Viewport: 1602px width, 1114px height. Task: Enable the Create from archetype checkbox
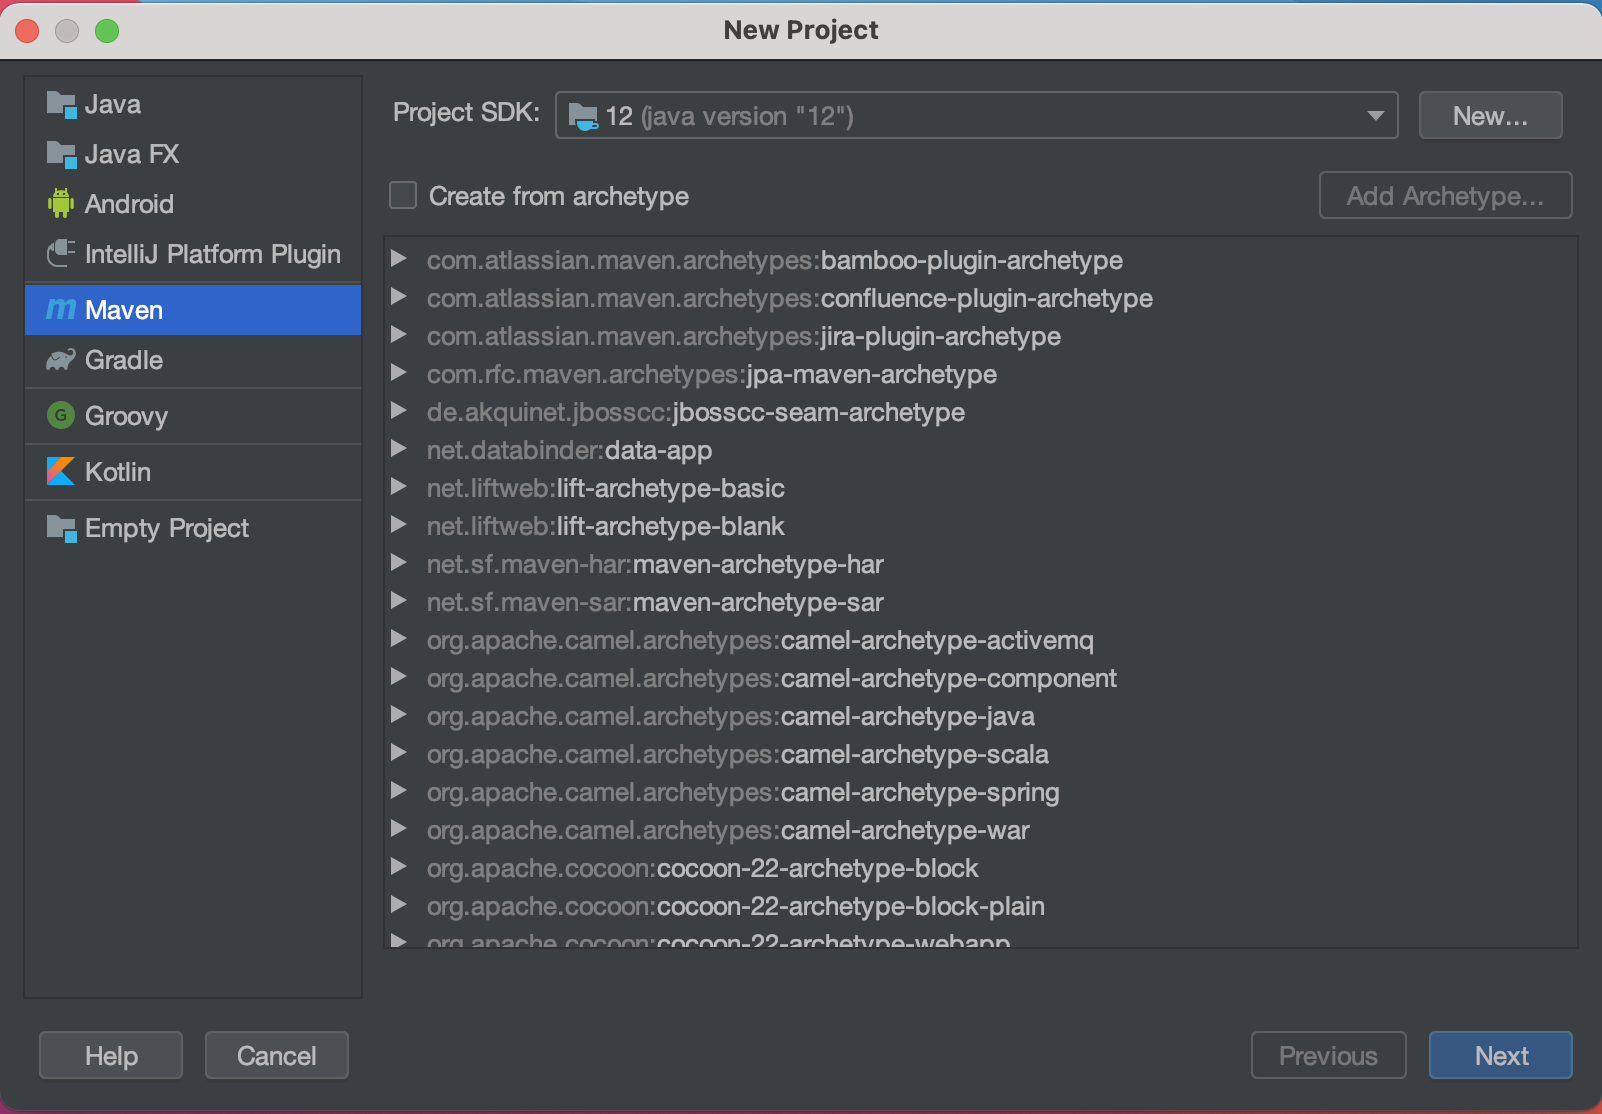(x=403, y=195)
